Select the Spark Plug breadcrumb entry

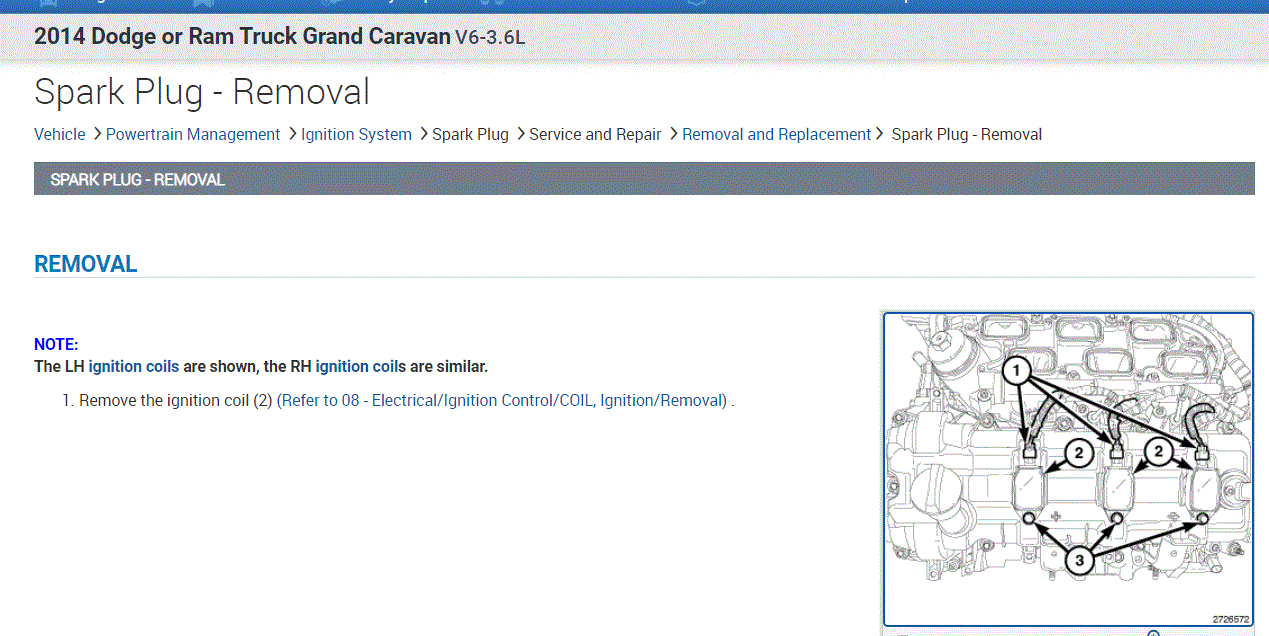[x=470, y=134]
